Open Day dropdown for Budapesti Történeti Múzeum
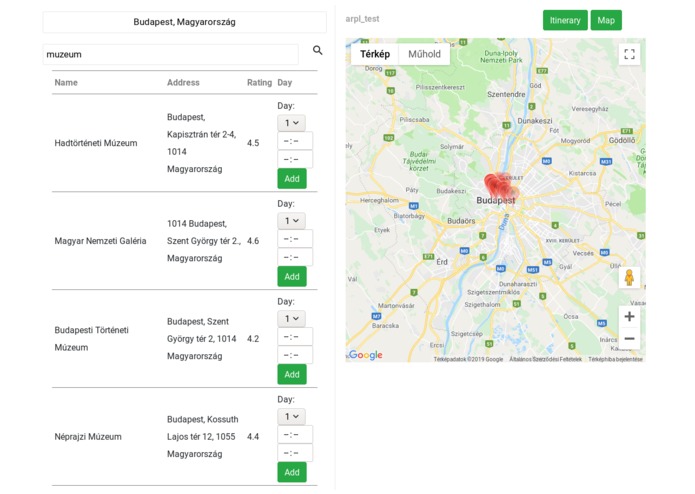The width and height of the screenshot is (695, 494). (x=291, y=319)
